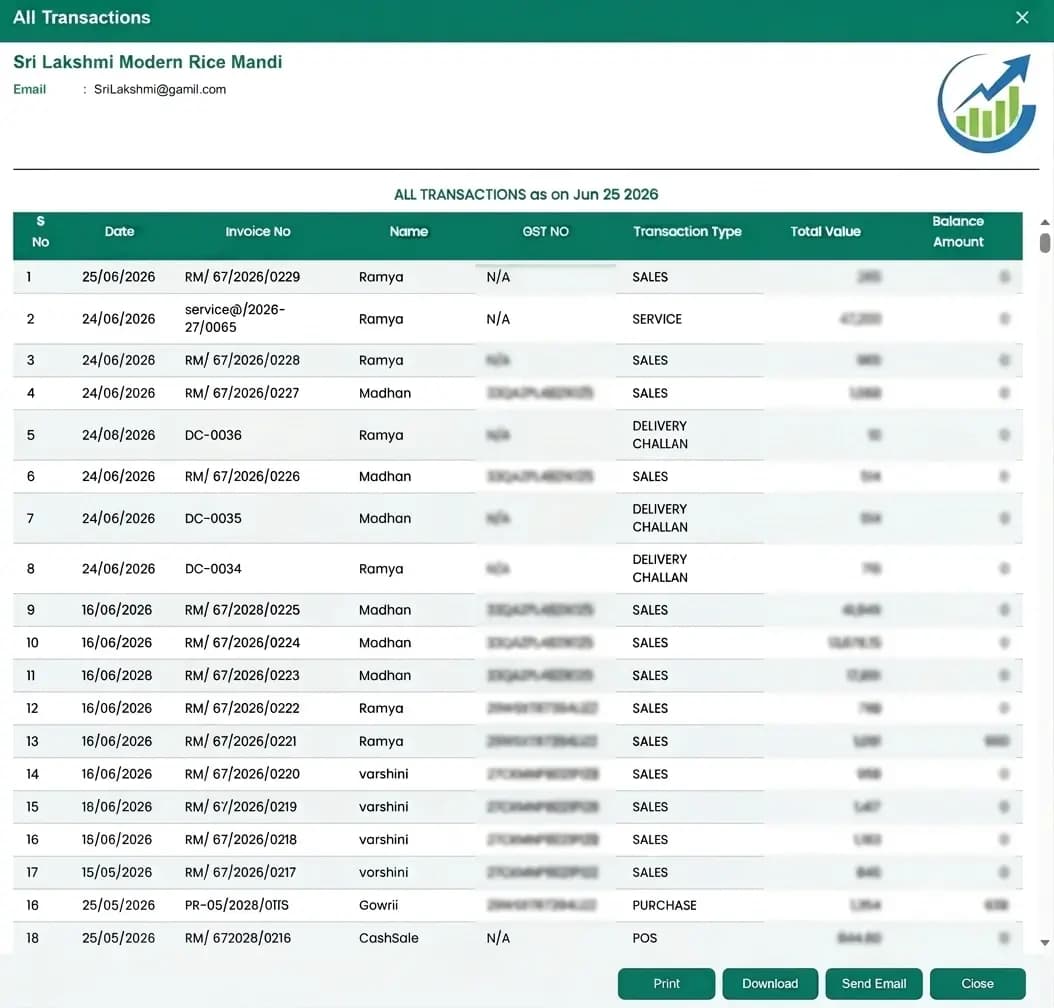1054x1008 pixels.
Task: Click the Download button
Action: point(770,983)
